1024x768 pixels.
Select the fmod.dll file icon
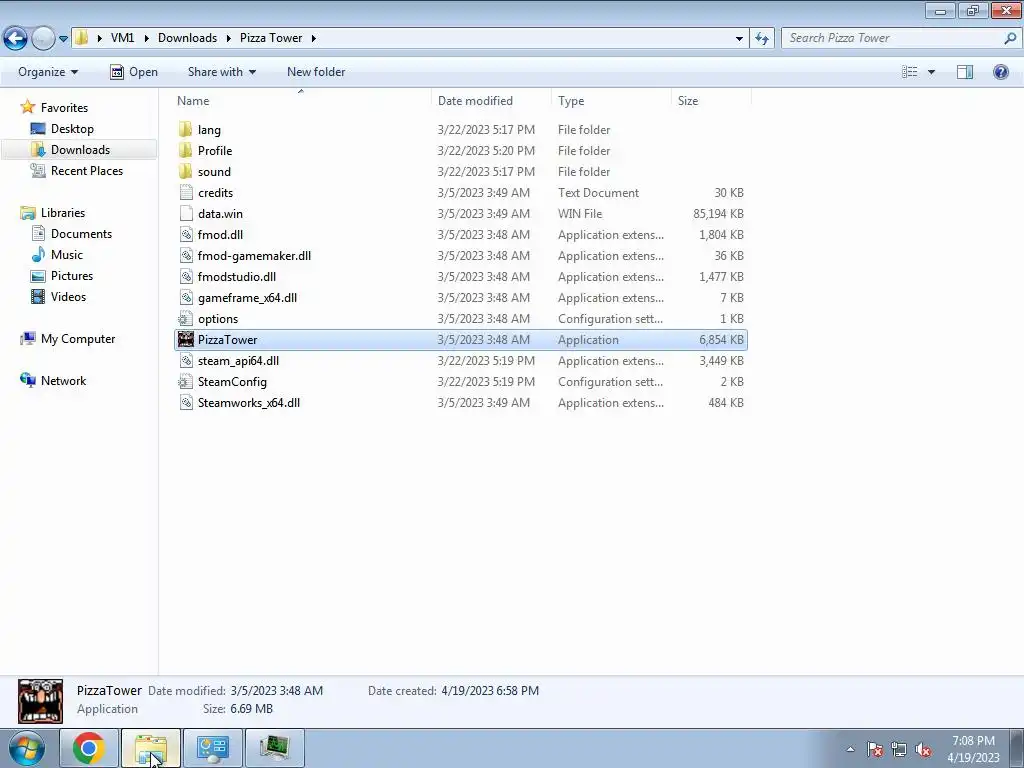tap(185, 234)
